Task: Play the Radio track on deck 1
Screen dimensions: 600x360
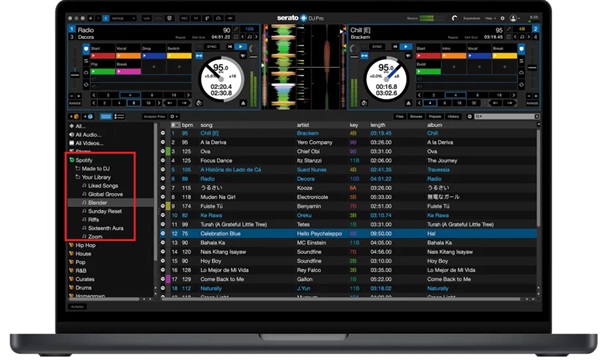Action: pos(240,47)
